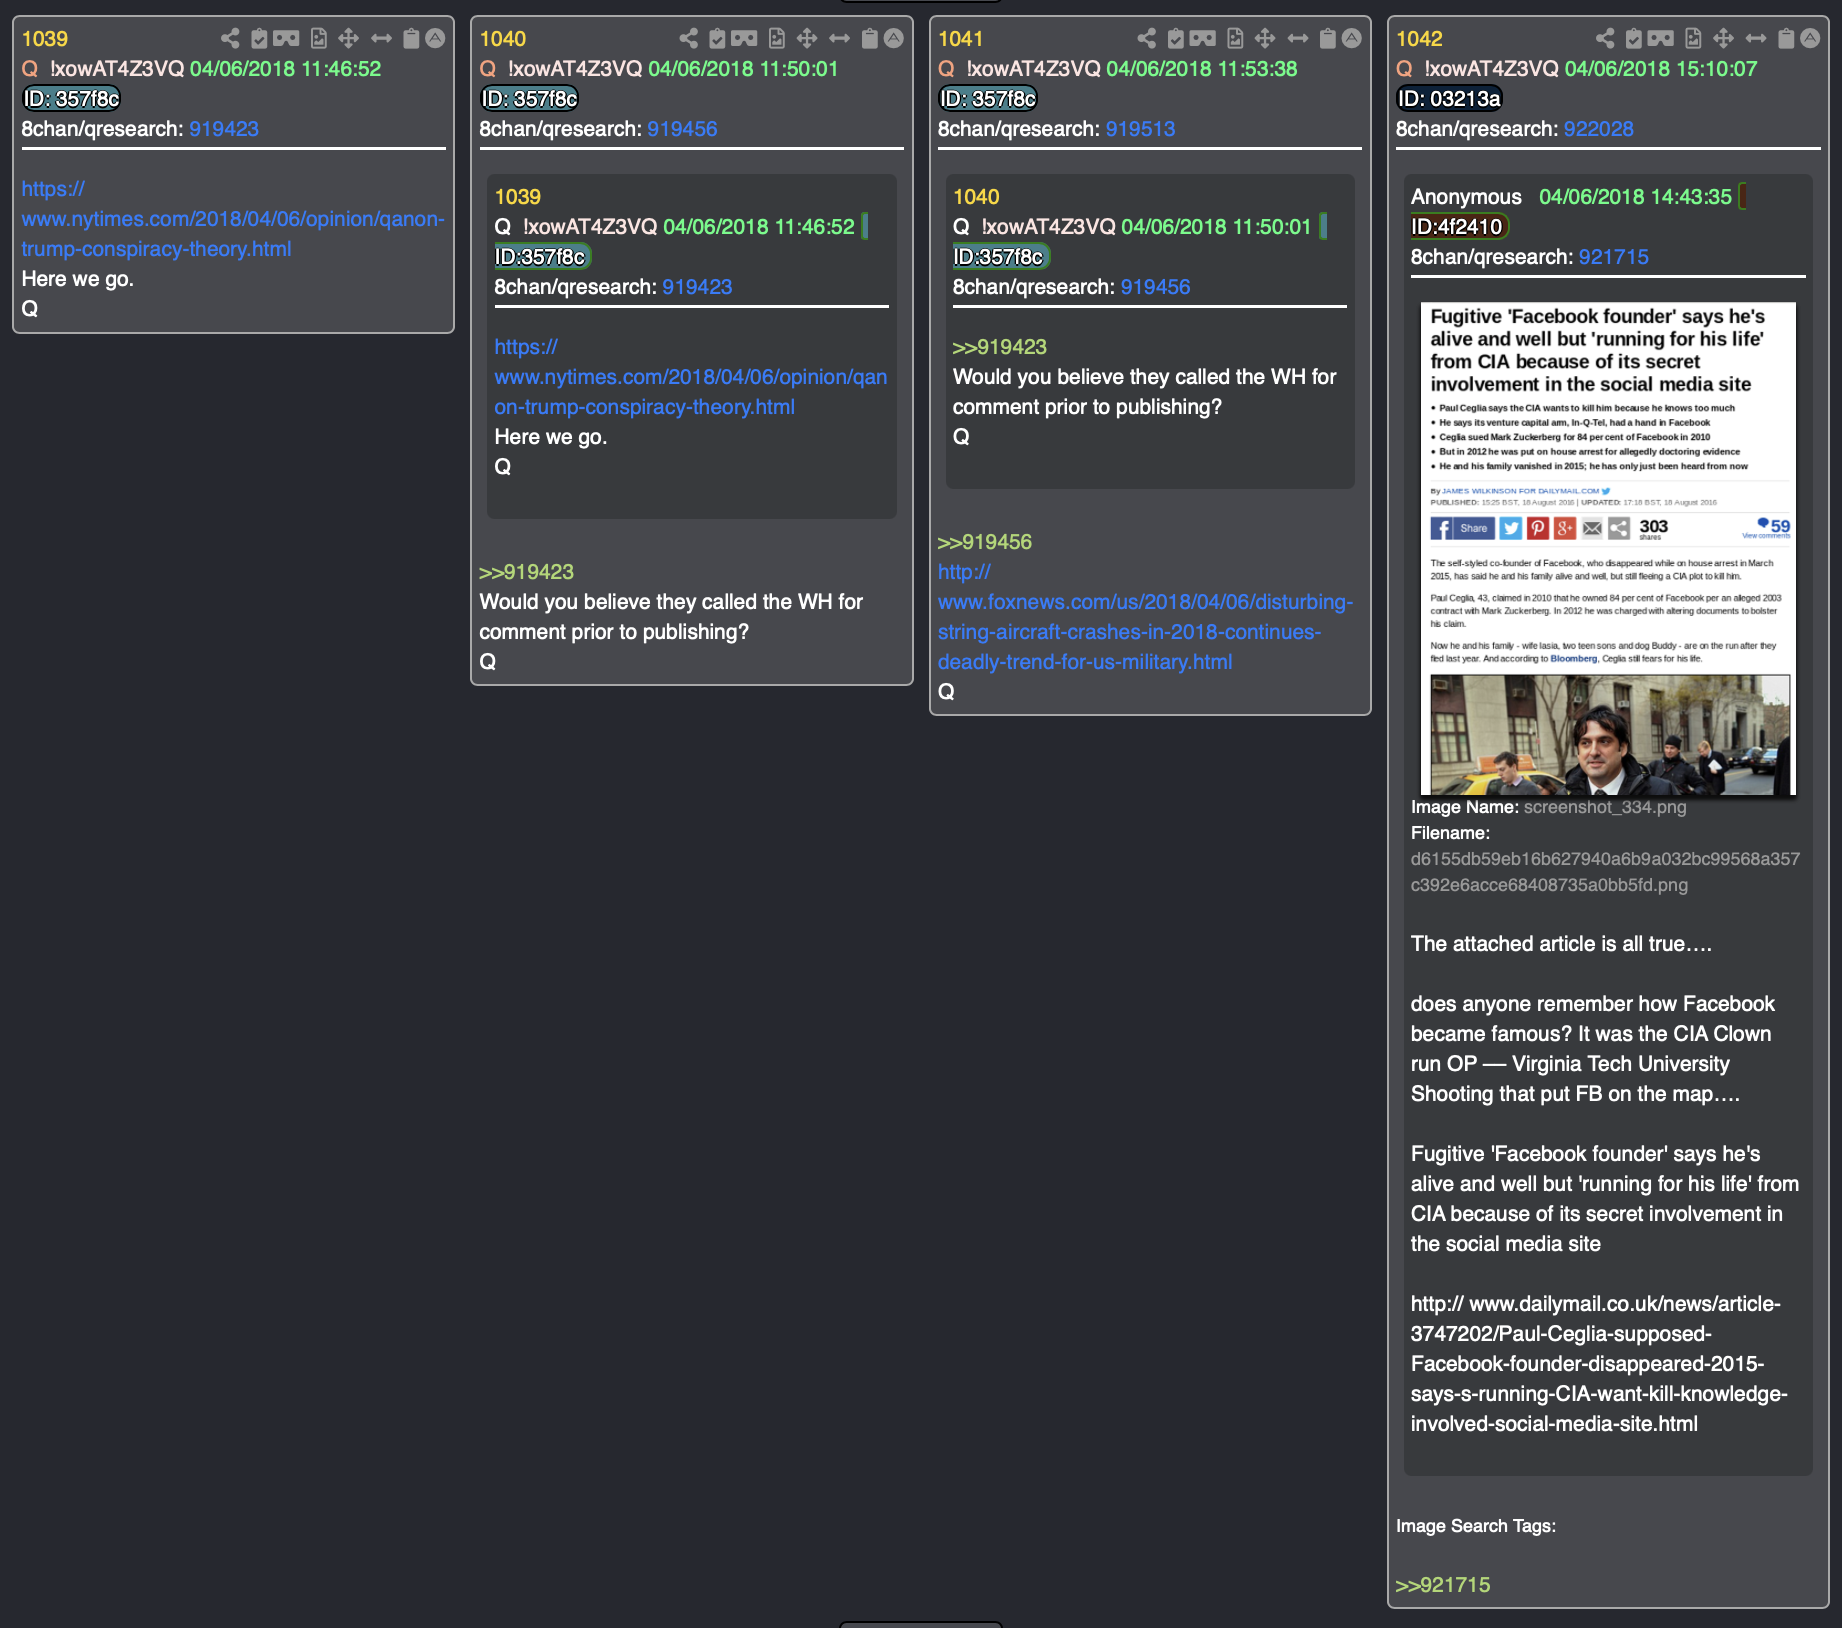Open 8chan link 921715 under Anonymous post
Screen dimensions: 1842x1628
click(1614, 257)
